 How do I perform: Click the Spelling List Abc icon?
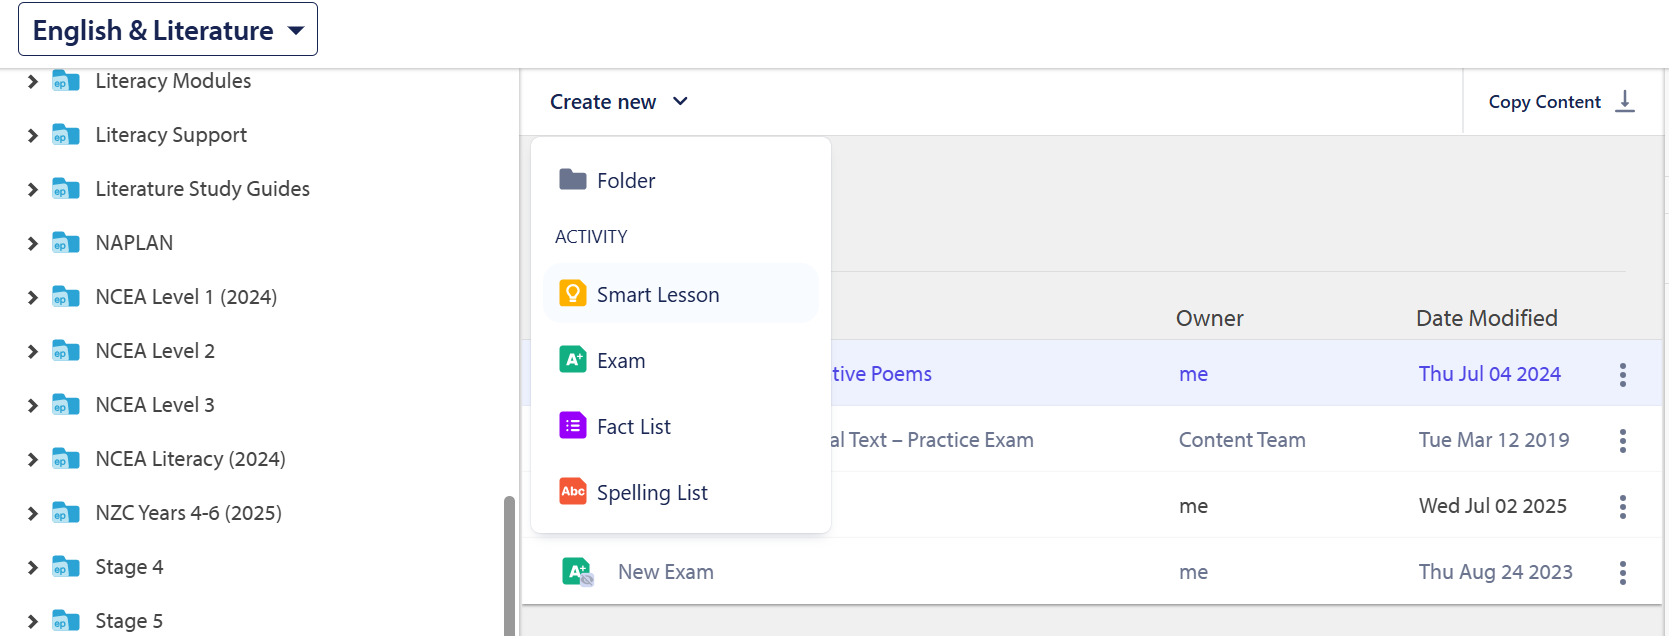click(572, 491)
